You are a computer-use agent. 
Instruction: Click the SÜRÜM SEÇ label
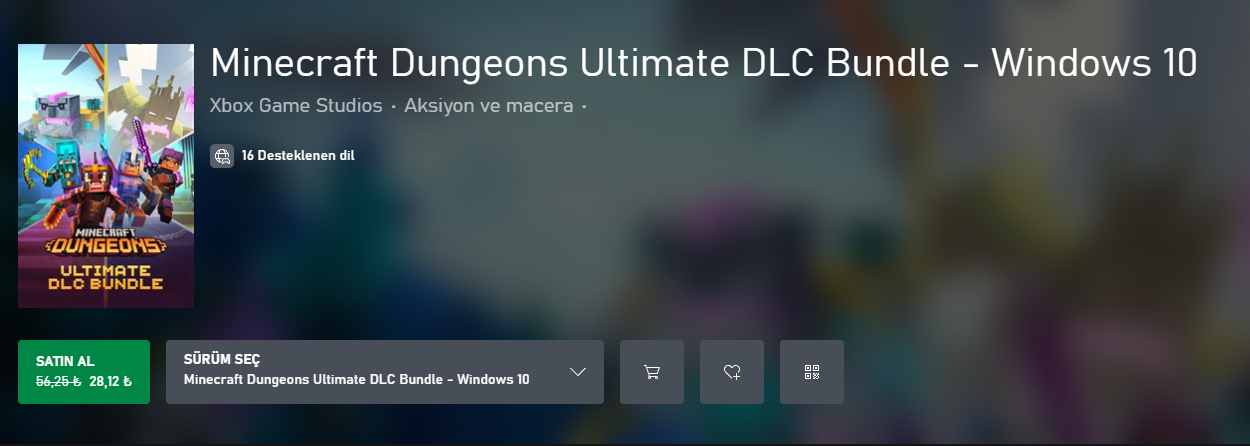[223, 359]
